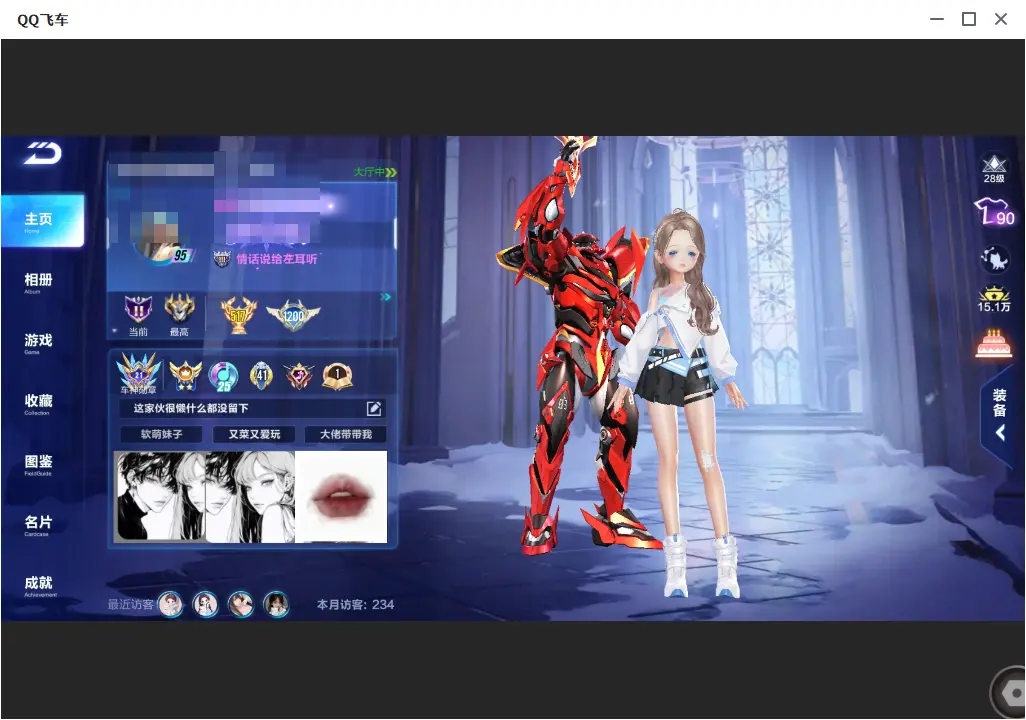Click the first recent visitor avatar
Image resolution: width=1026 pixels, height=720 pixels.
(171, 604)
